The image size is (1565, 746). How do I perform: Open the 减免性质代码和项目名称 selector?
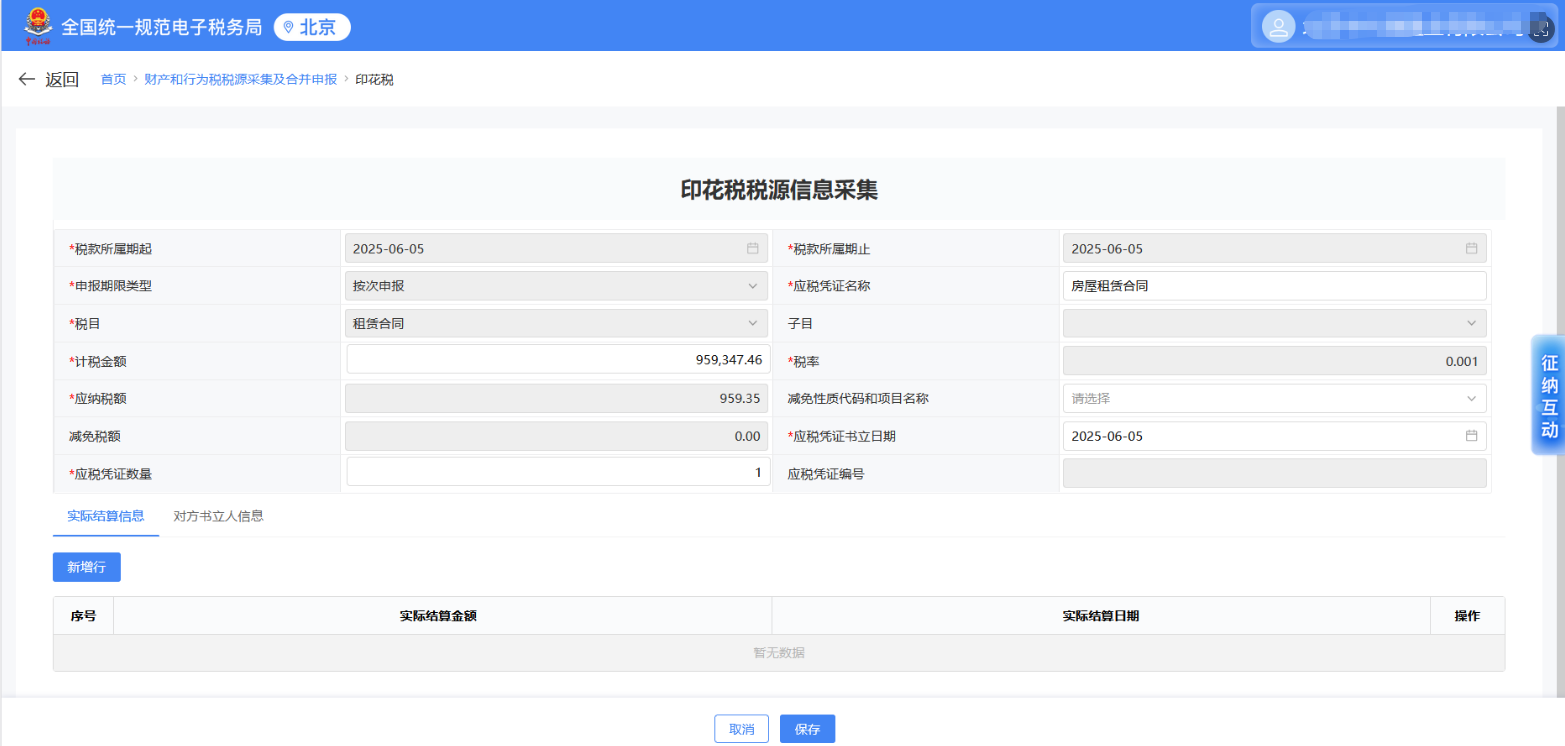click(1470, 398)
